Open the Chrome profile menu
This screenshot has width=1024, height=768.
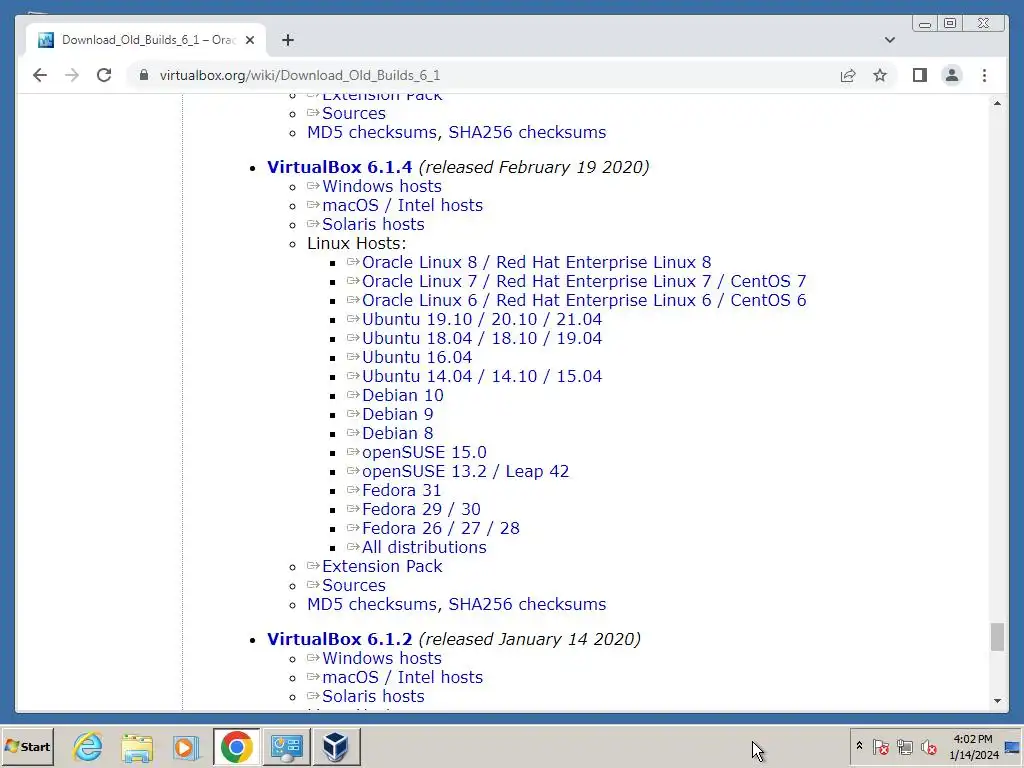[x=952, y=75]
